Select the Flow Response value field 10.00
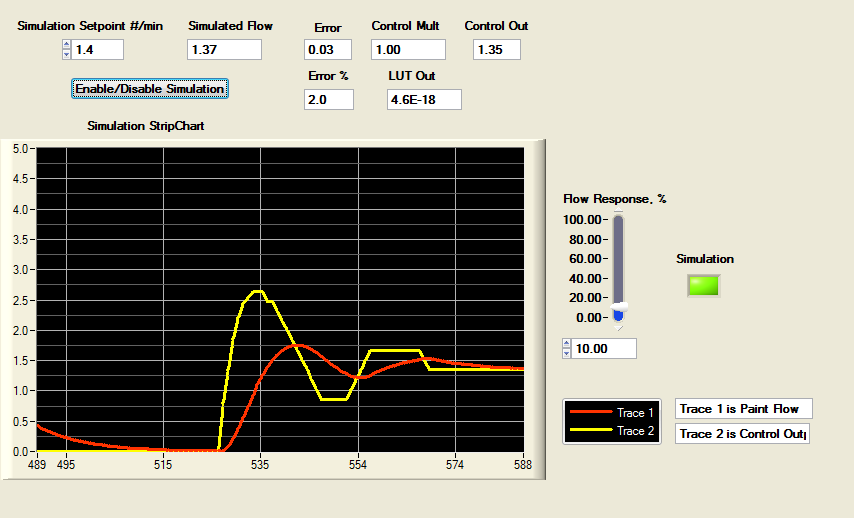The height and width of the screenshot is (518, 854). tap(604, 349)
